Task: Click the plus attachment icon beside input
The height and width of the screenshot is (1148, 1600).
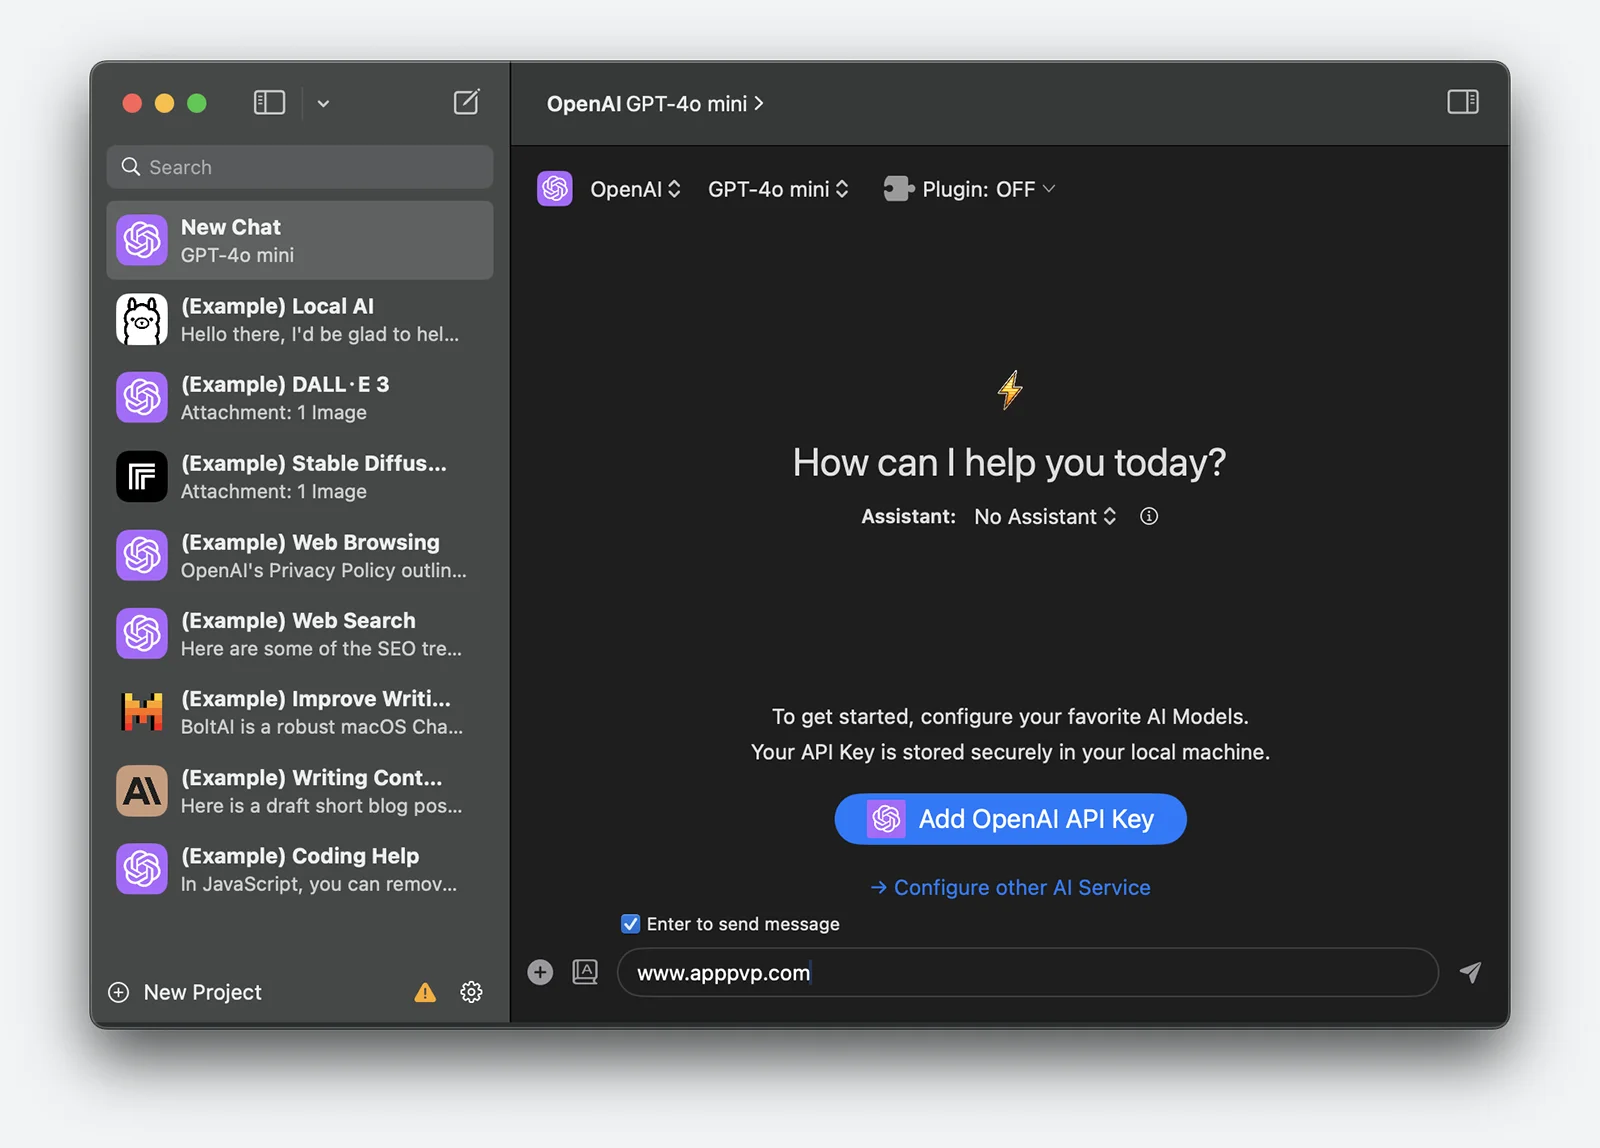Action: pos(540,972)
